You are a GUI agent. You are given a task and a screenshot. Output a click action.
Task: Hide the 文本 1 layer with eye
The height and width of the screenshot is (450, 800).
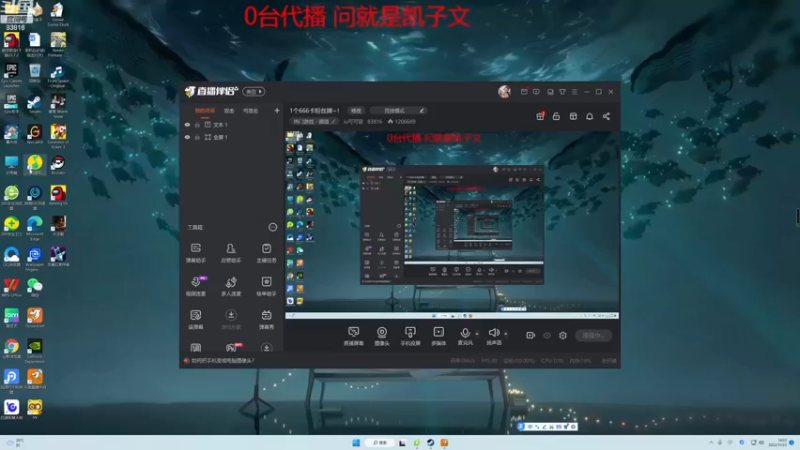pyautogui.click(x=187, y=124)
